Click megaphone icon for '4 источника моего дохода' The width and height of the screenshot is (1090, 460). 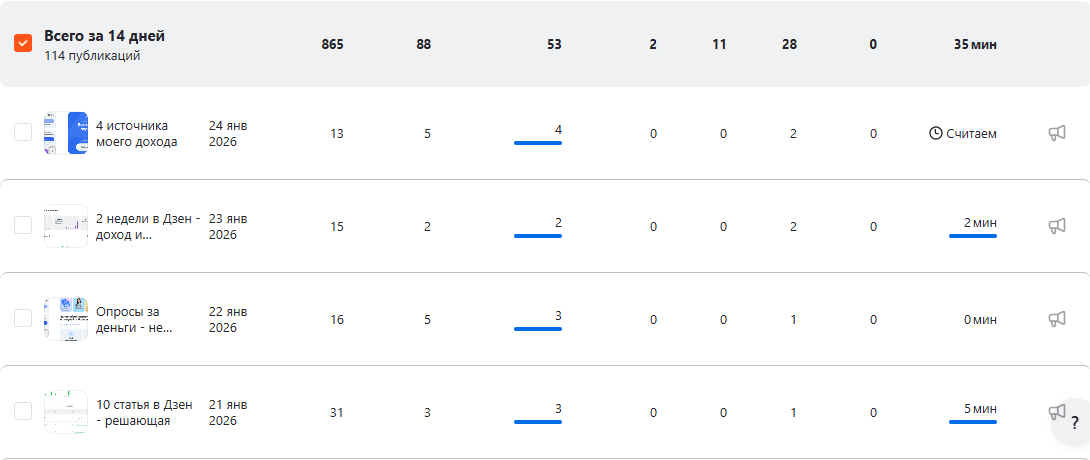(x=1056, y=133)
